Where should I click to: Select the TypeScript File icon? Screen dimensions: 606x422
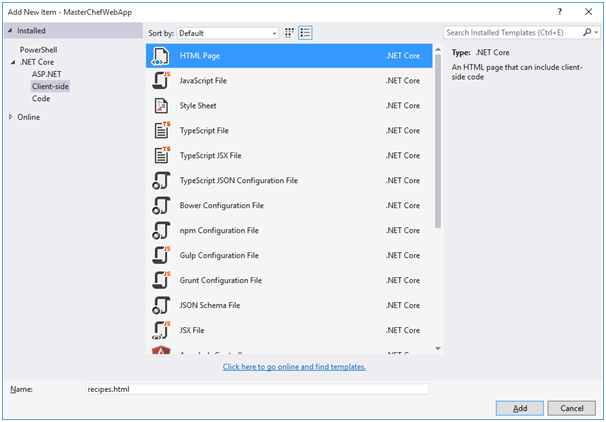162,131
